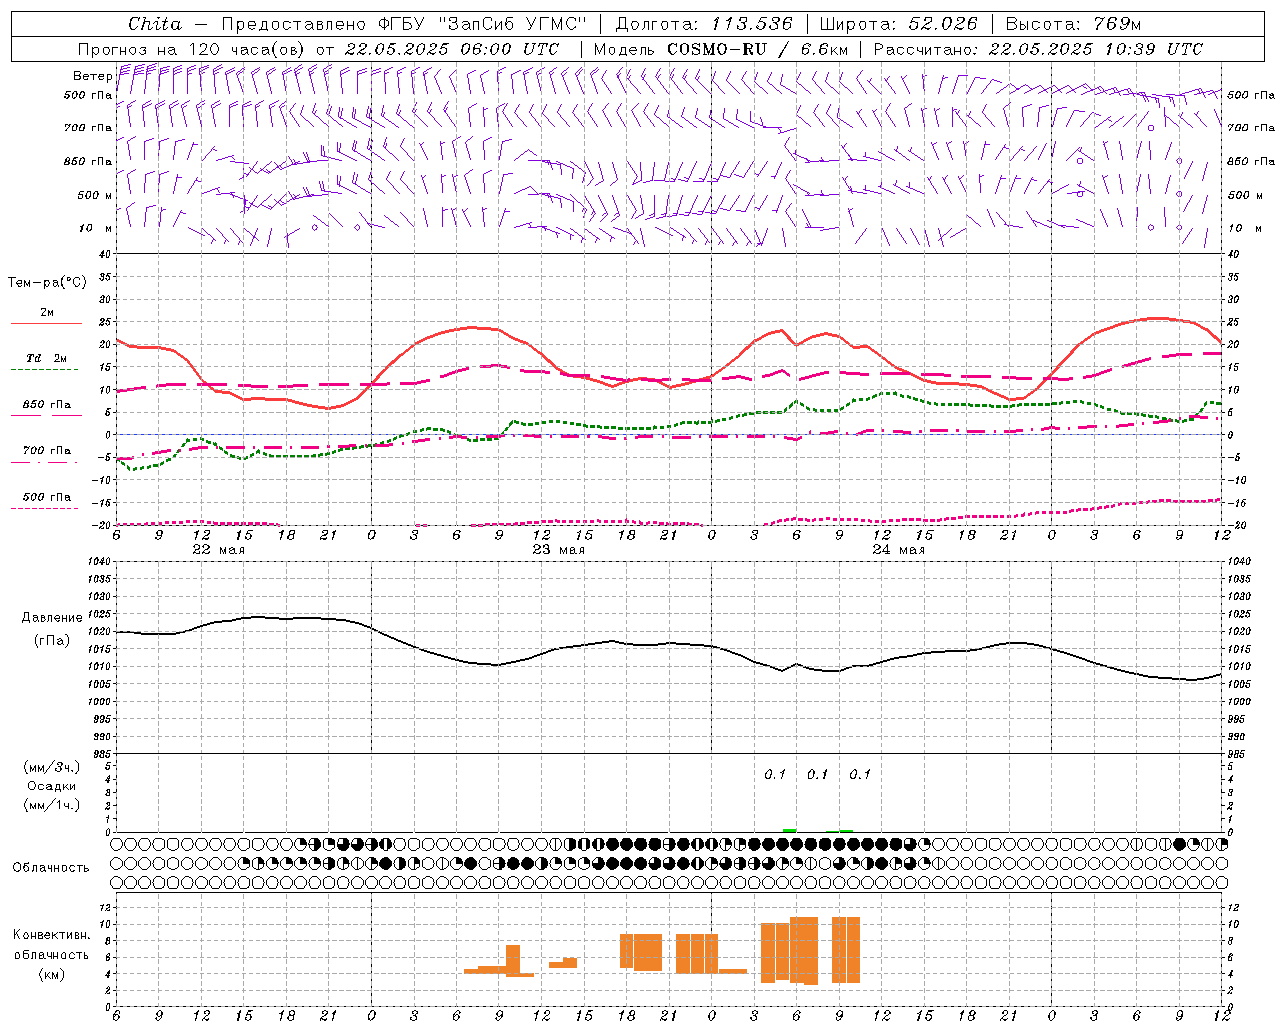Select the "Модель COSMO-RU / 6.6км" text

[721, 49]
